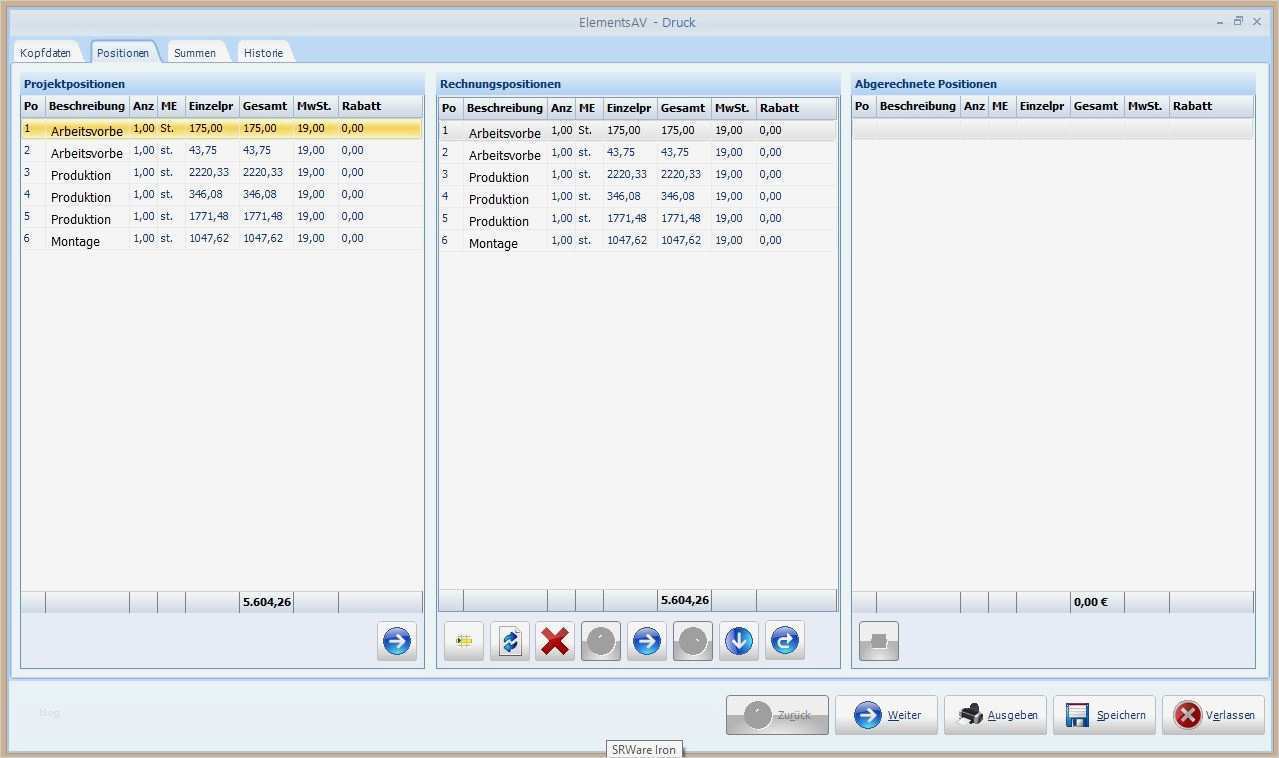Image resolution: width=1279 pixels, height=758 pixels.
Task: Click the printer icon under Abgerechnete Positionen
Action: pos(878,641)
